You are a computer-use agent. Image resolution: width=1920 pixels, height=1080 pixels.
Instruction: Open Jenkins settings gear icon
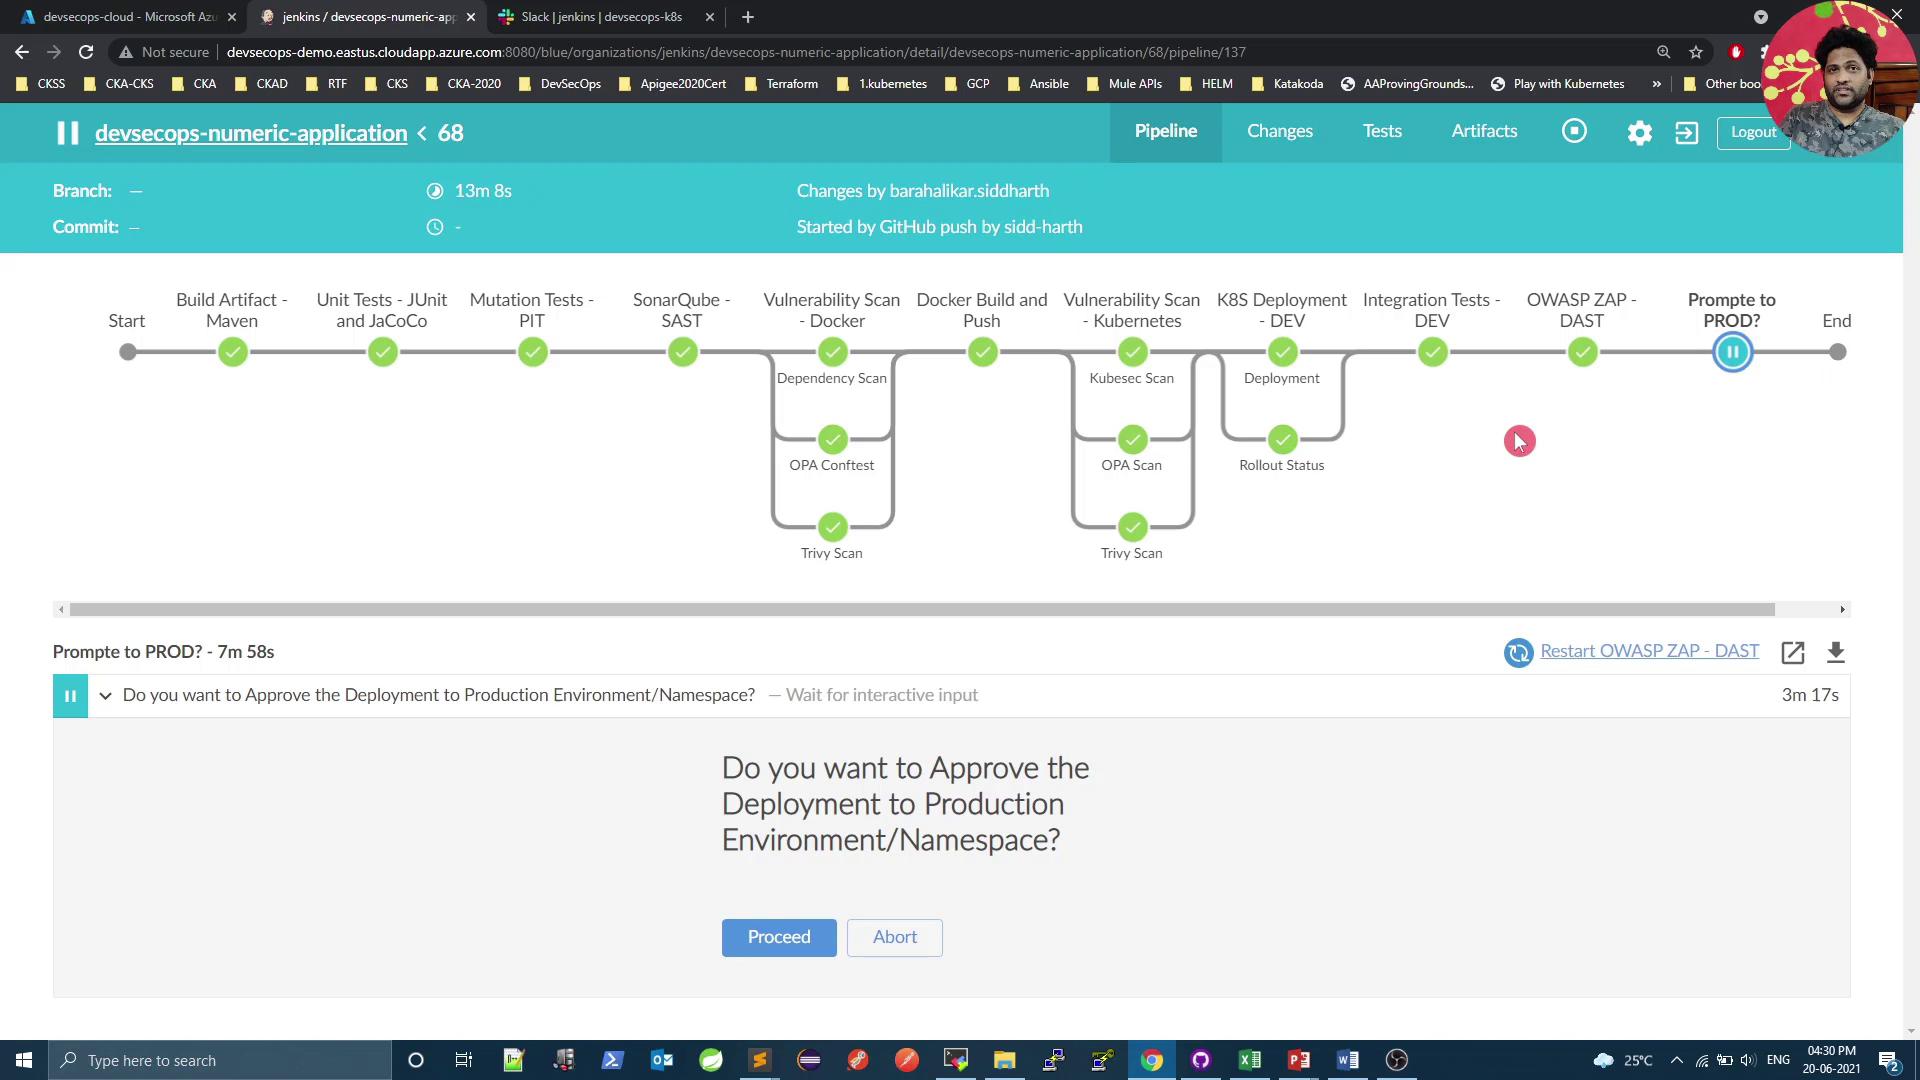point(1639,133)
